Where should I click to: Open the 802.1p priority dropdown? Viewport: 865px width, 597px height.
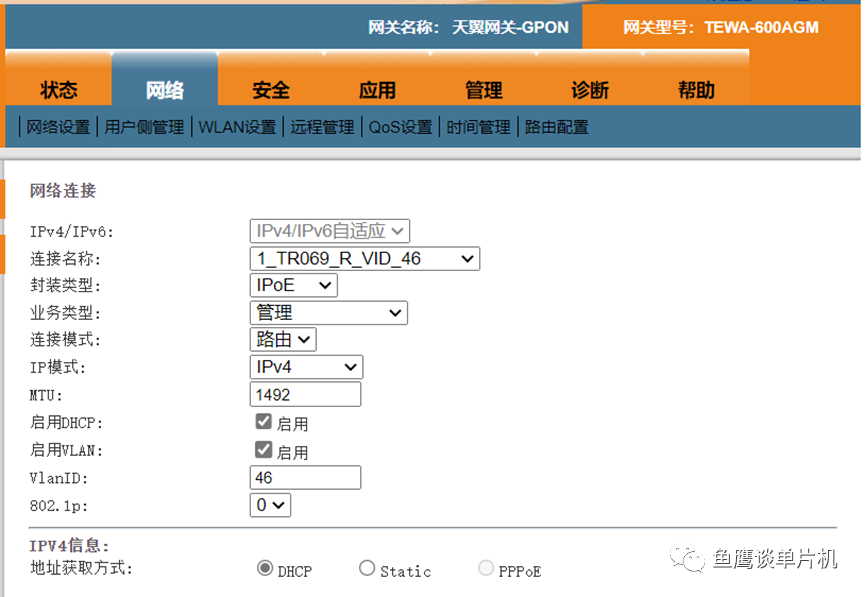coord(270,505)
